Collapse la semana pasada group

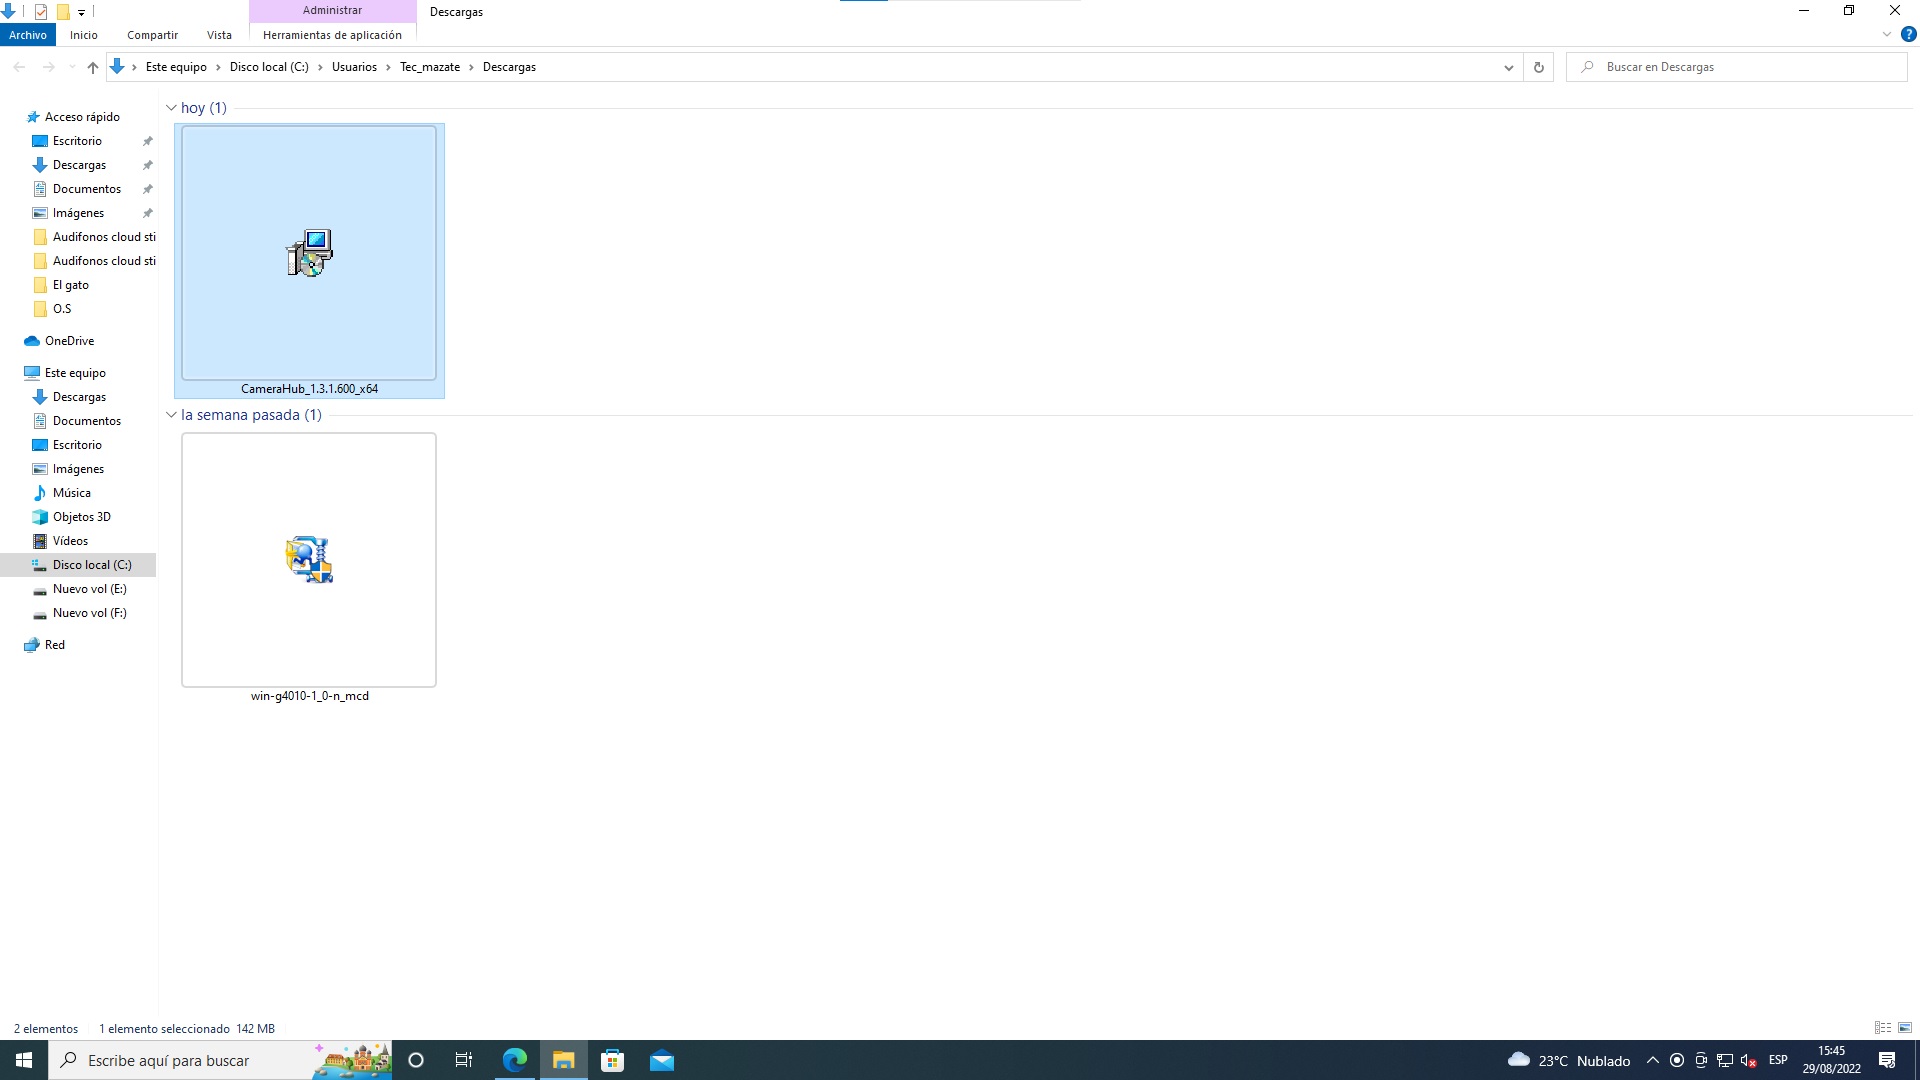coord(171,415)
